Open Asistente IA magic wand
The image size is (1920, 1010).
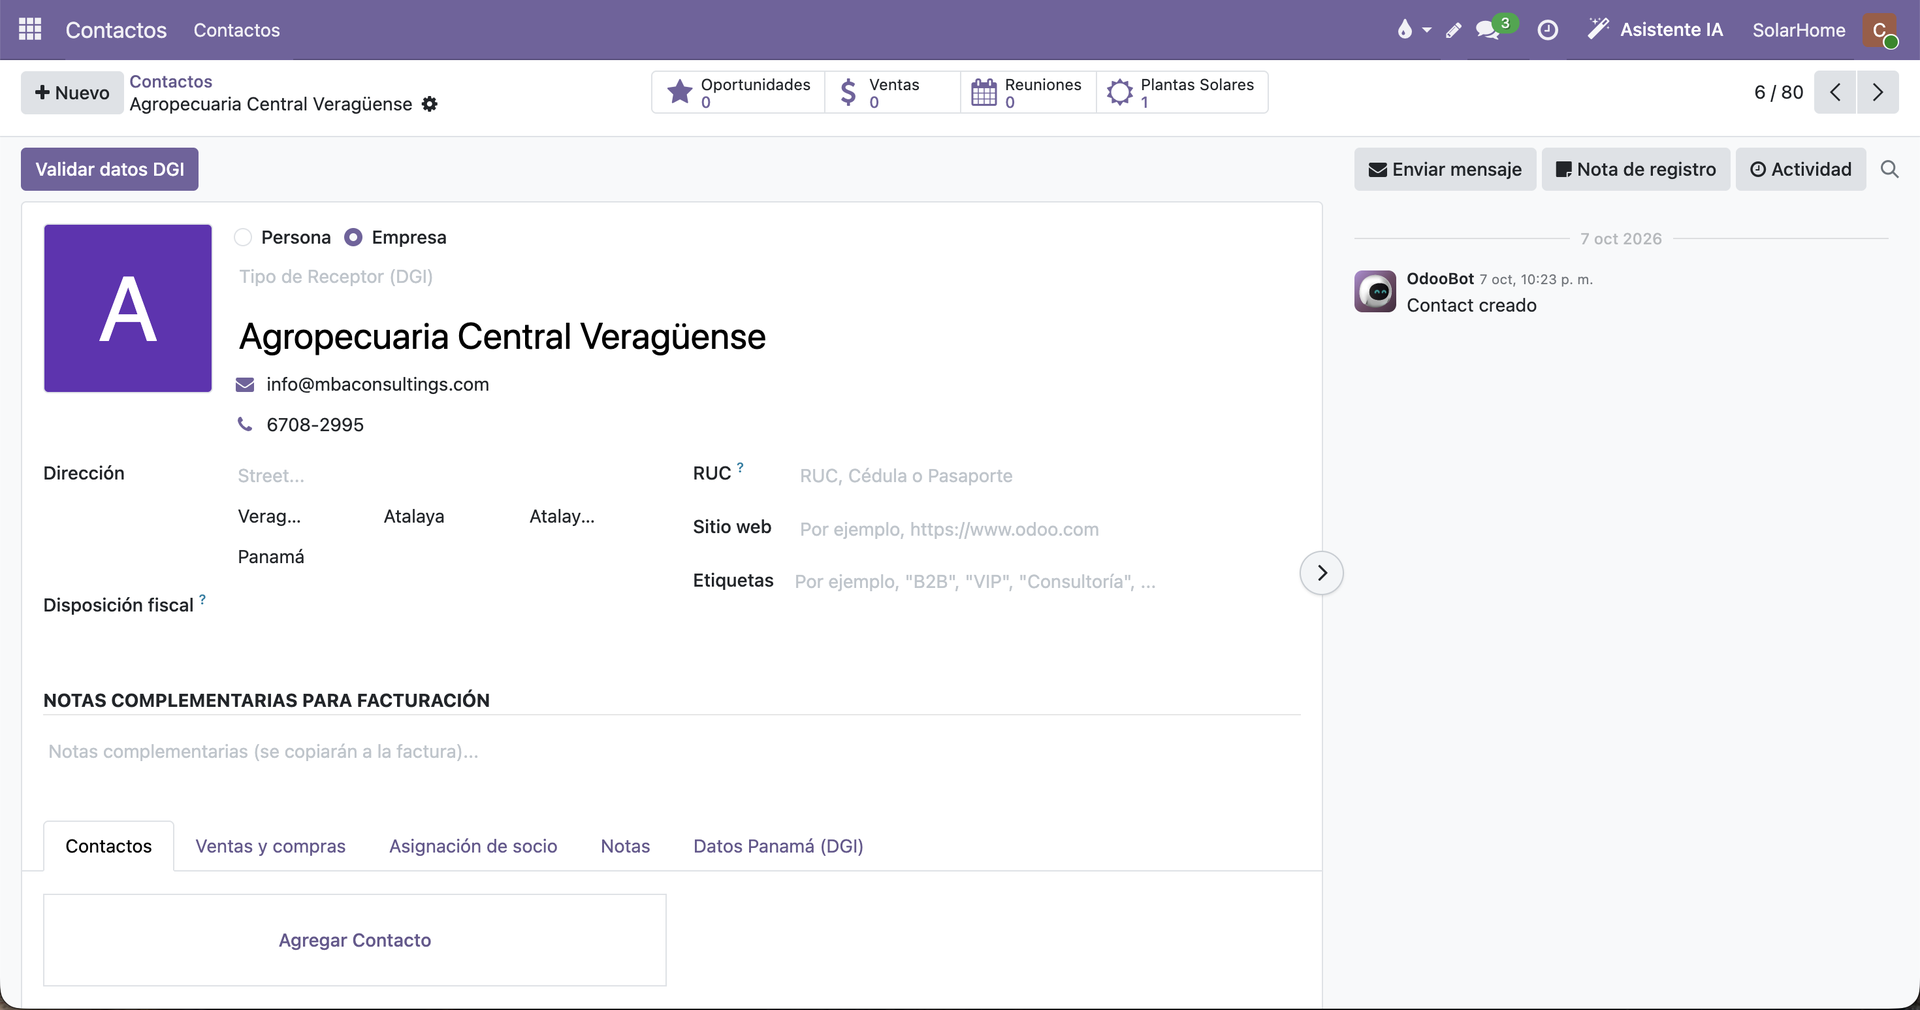(1654, 30)
